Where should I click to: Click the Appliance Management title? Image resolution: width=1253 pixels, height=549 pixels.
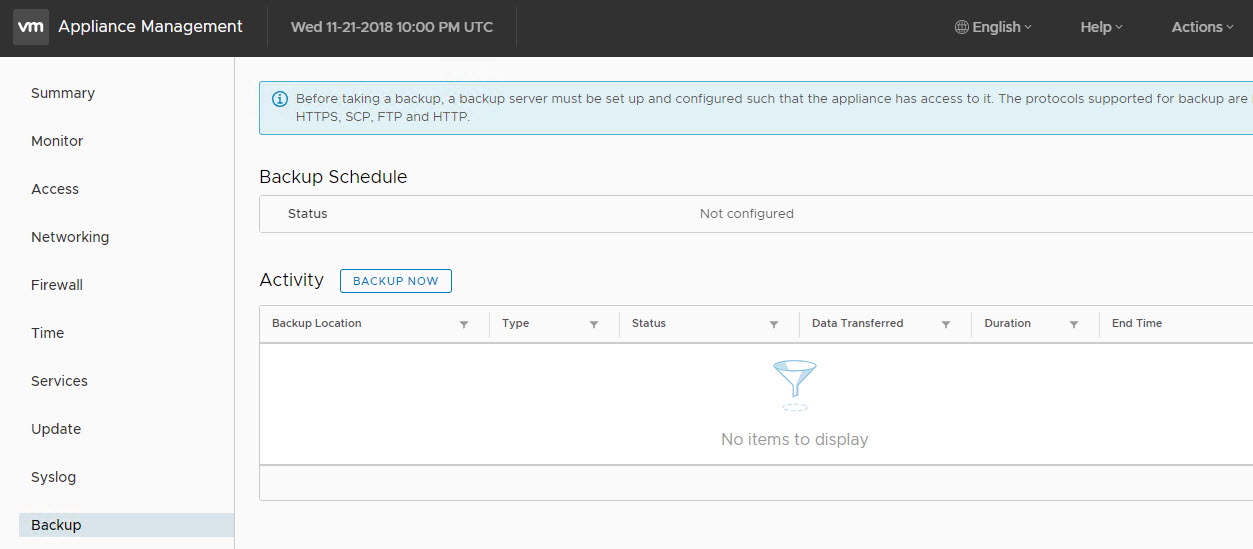150,27
